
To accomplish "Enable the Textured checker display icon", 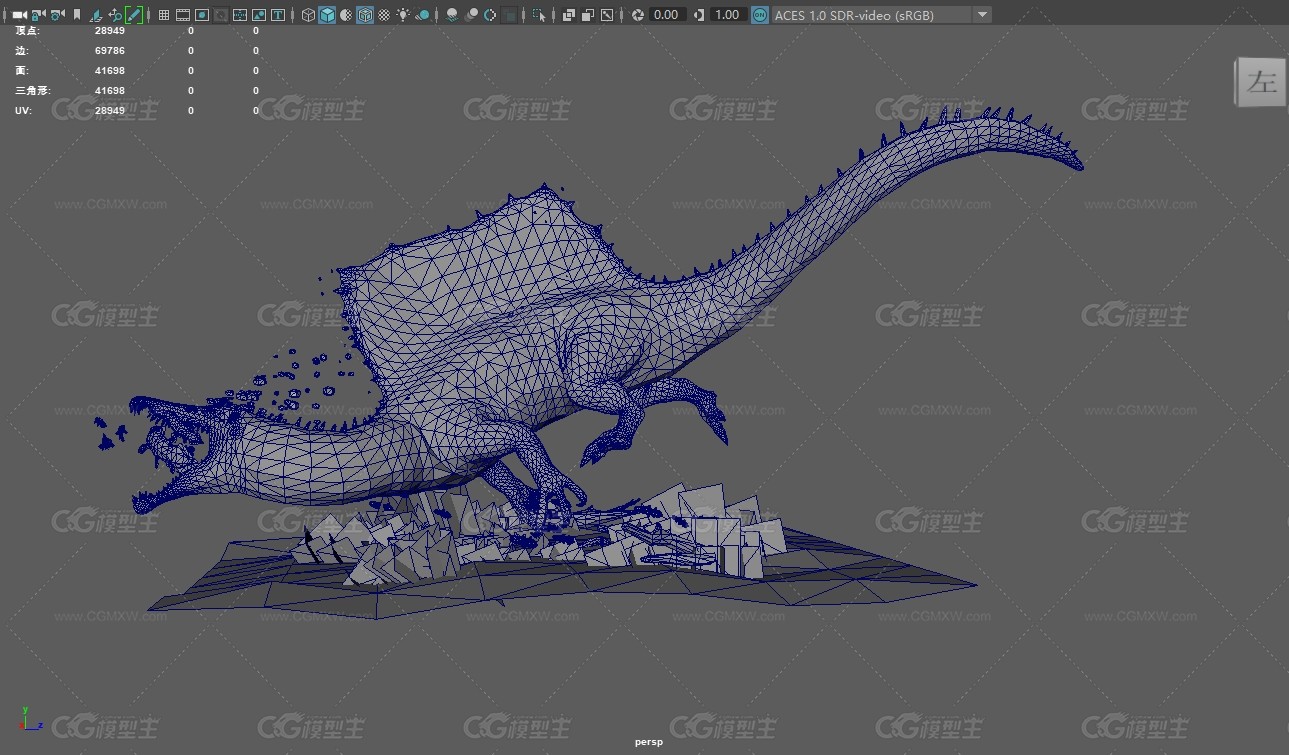I will [384, 15].
